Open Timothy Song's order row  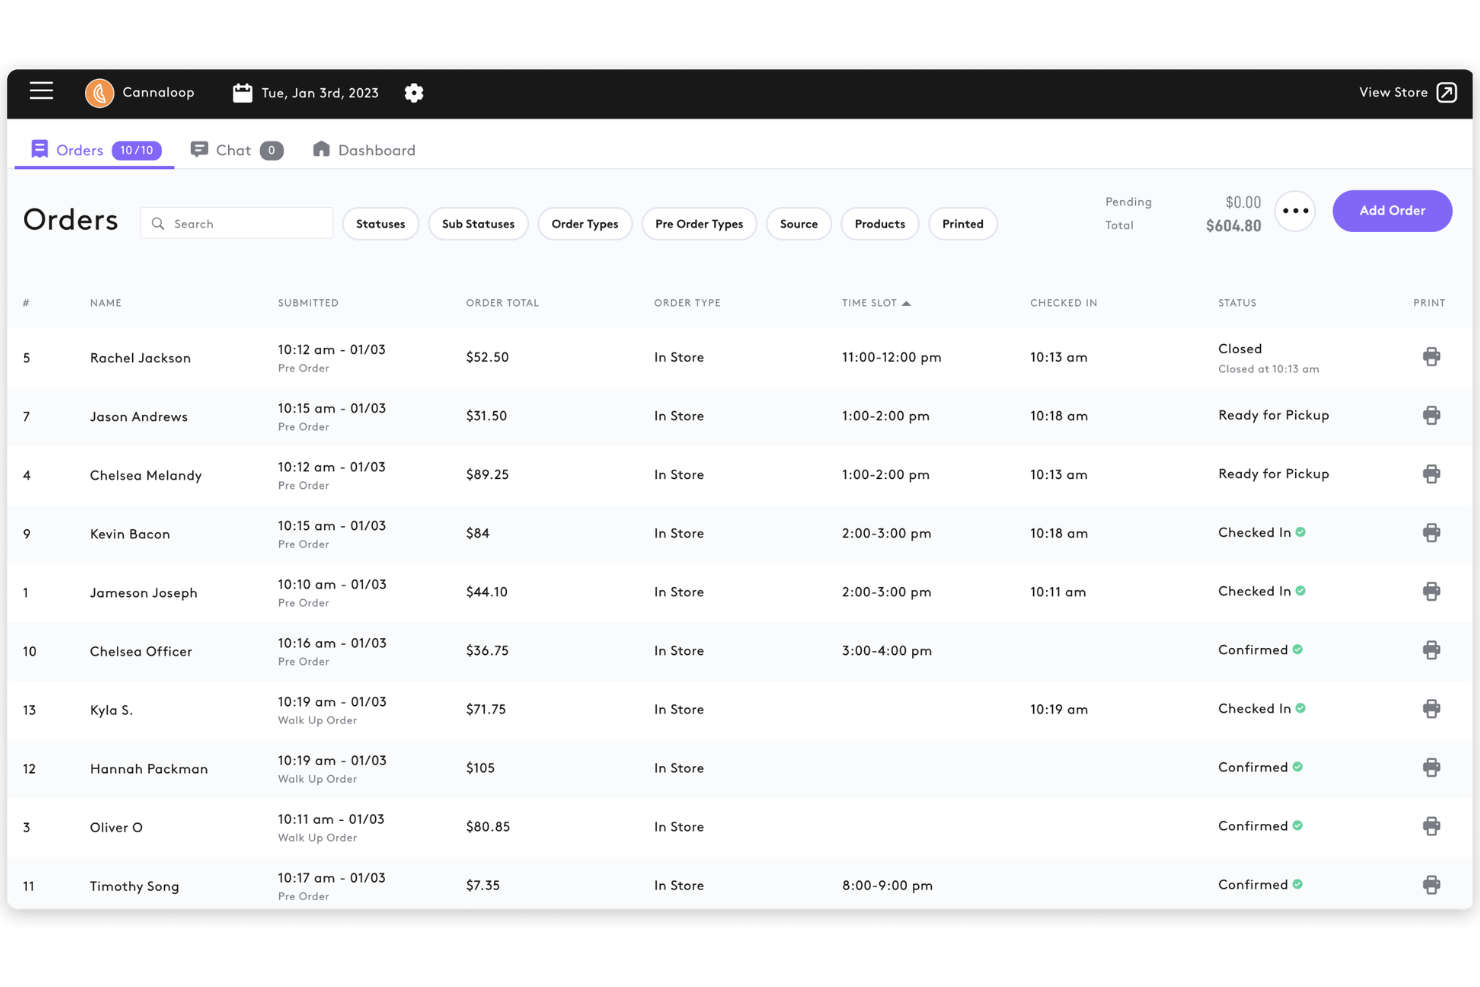click(740, 885)
